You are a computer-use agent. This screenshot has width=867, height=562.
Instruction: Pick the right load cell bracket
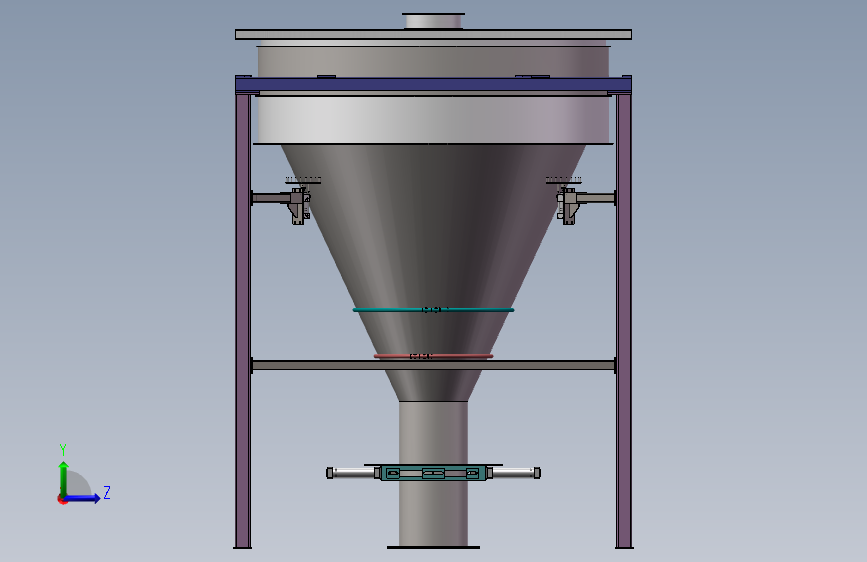pos(567,205)
